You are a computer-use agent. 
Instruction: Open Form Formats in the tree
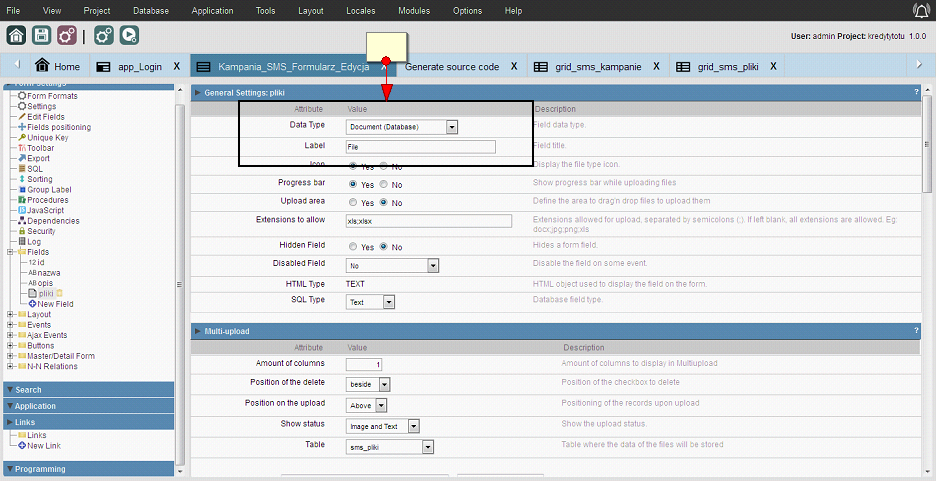[52, 96]
